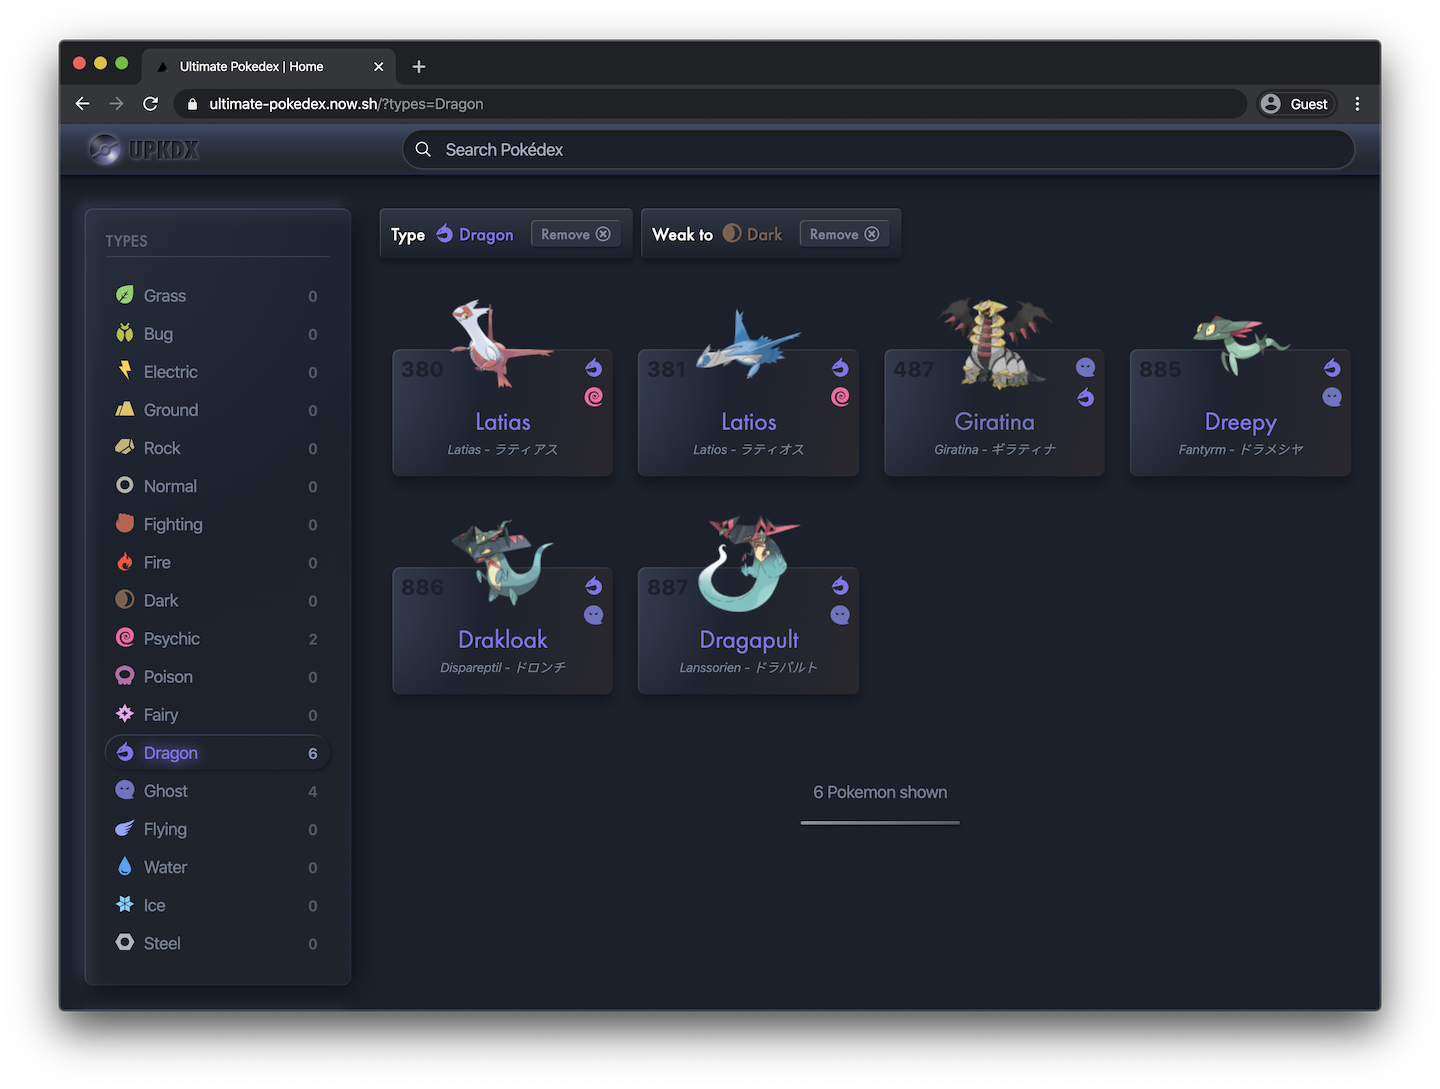Click Dragon type icon on Dragapult card
The width and height of the screenshot is (1440, 1089).
840,586
